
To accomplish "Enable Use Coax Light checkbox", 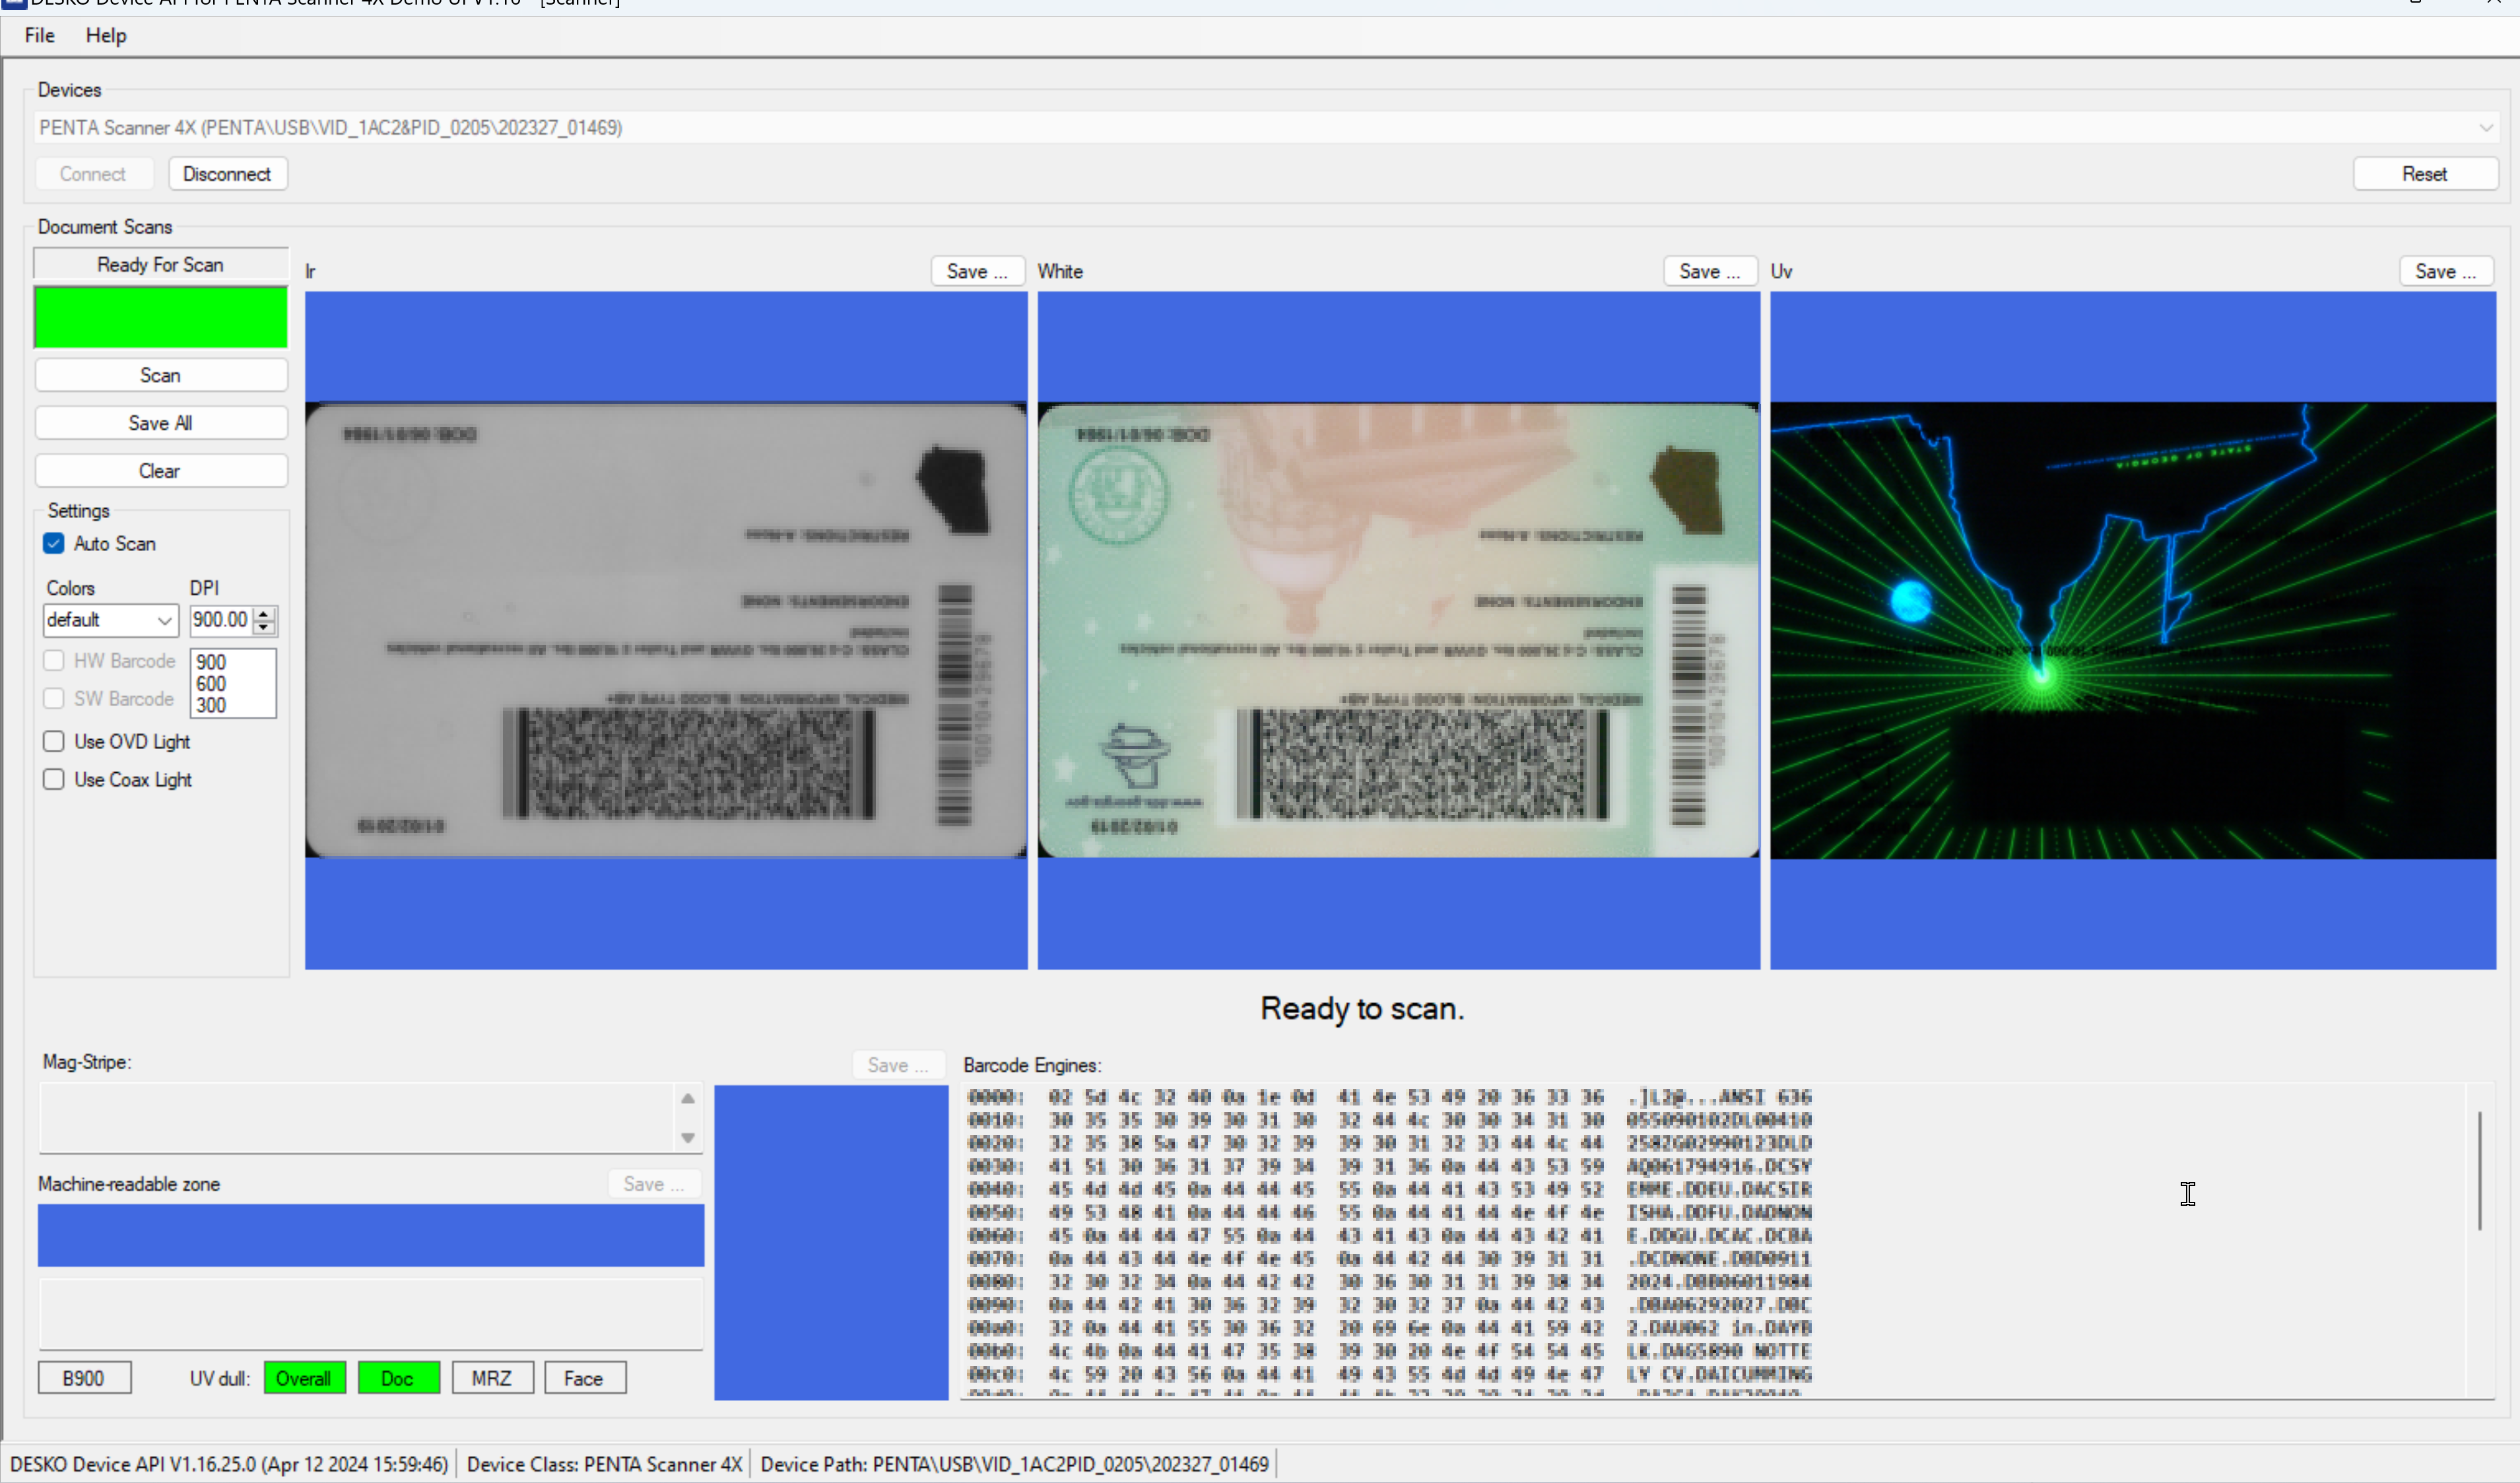I will click(x=54, y=779).
